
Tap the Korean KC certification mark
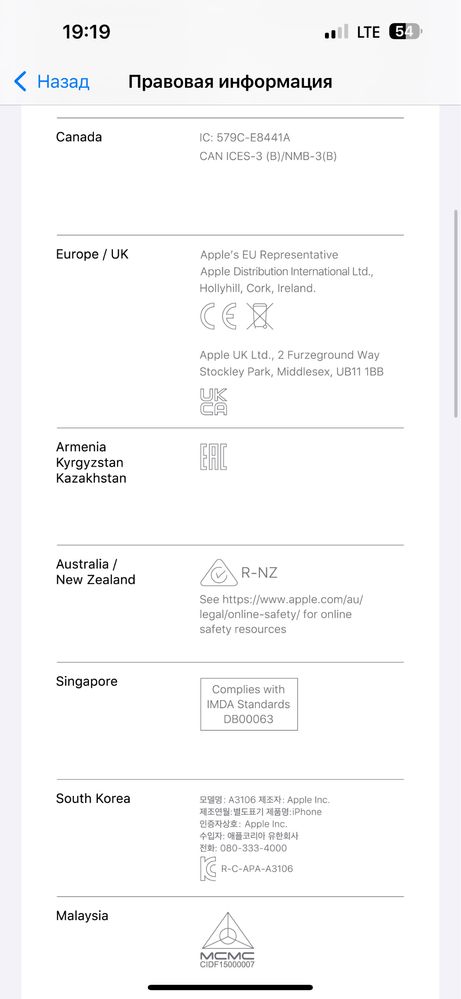pyautogui.click(x=208, y=868)
